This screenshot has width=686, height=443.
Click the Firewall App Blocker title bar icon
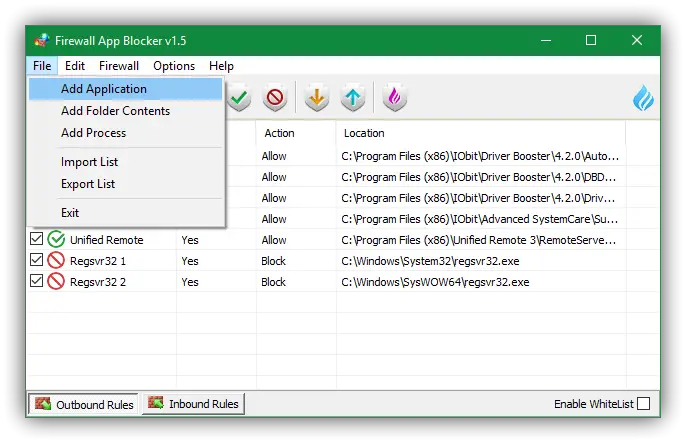click(42, 41)
